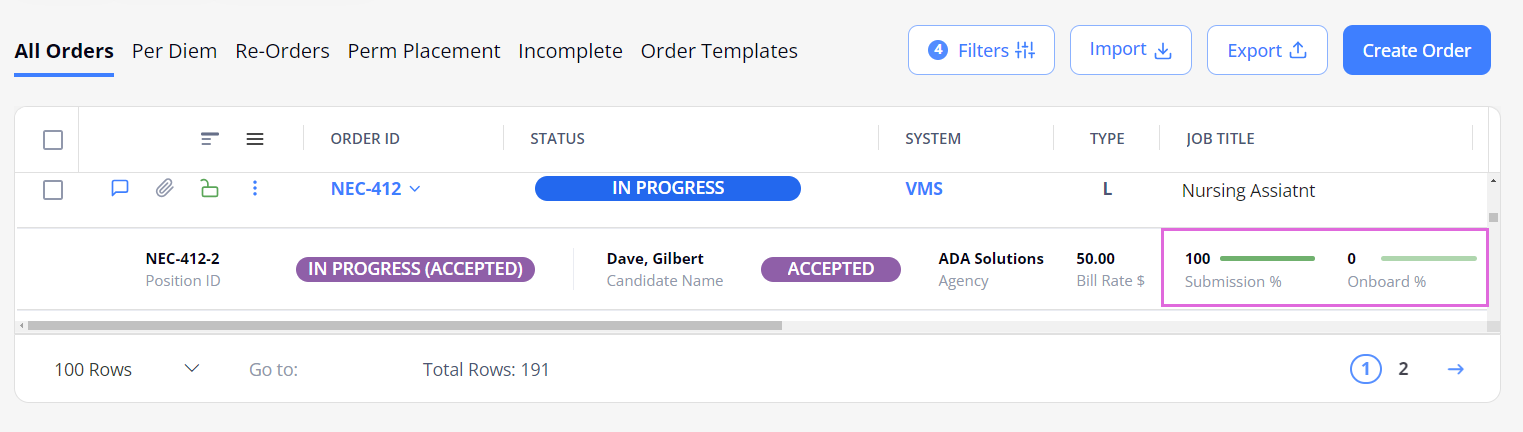This screenshot has width=1523, height=432.
Task: Click the Import button
Action: [1130, 50]
